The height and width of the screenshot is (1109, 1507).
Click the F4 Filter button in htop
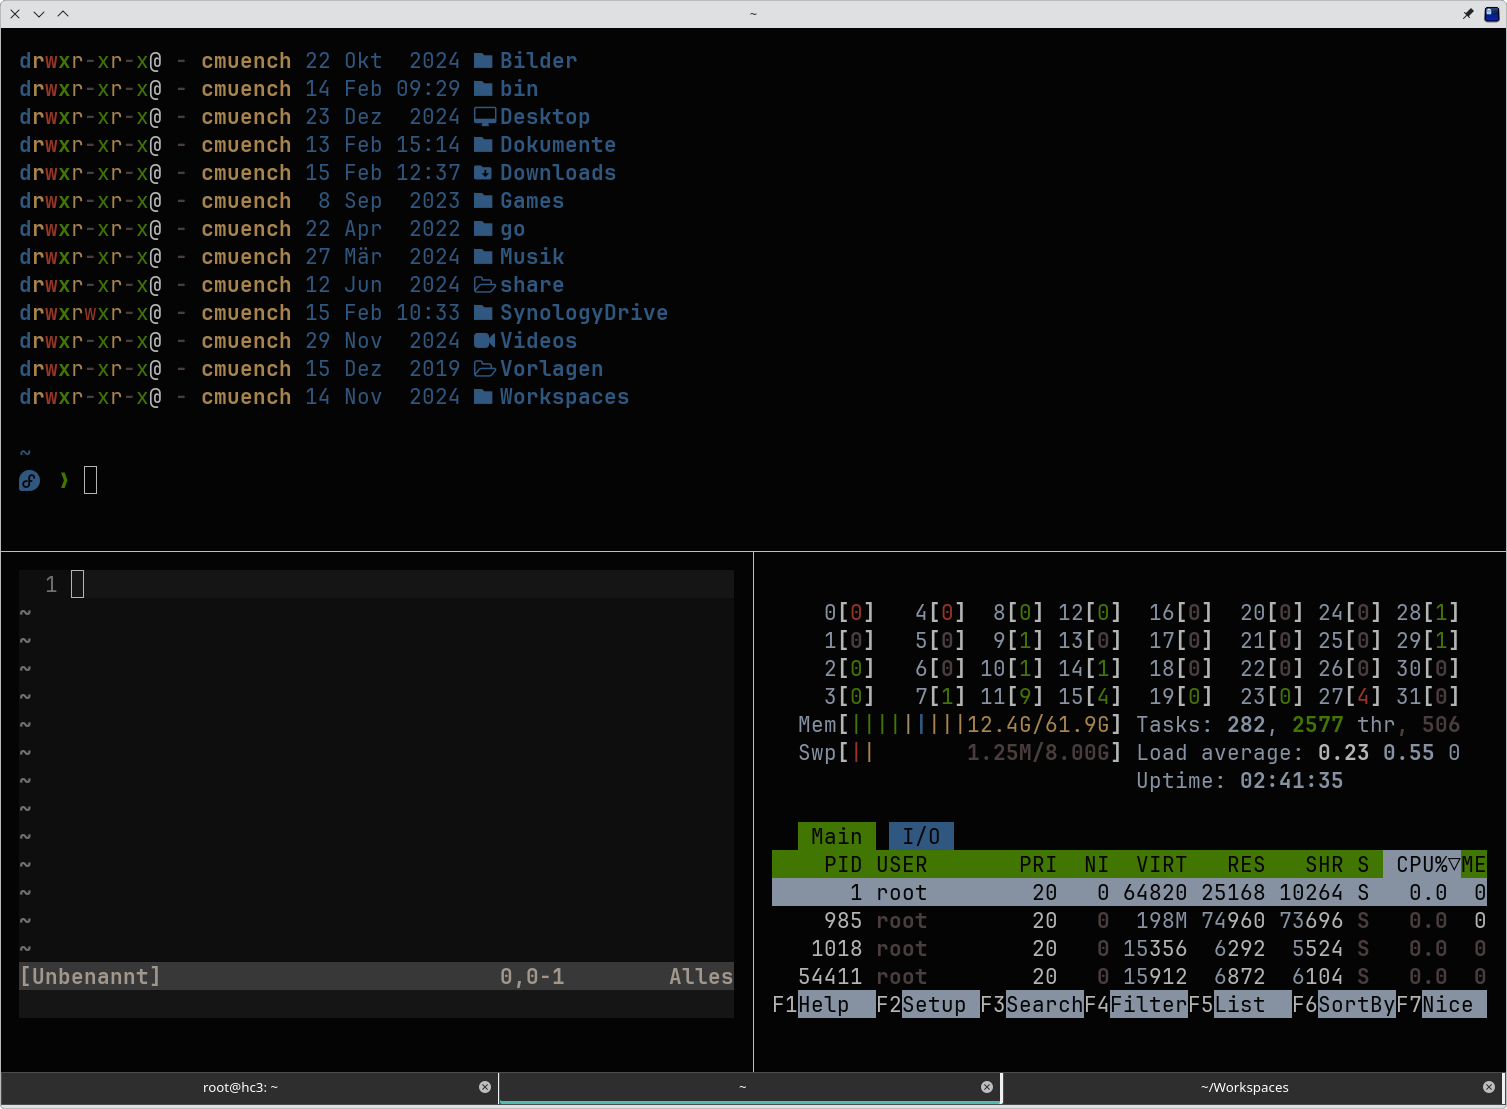pos(1136,1004)
